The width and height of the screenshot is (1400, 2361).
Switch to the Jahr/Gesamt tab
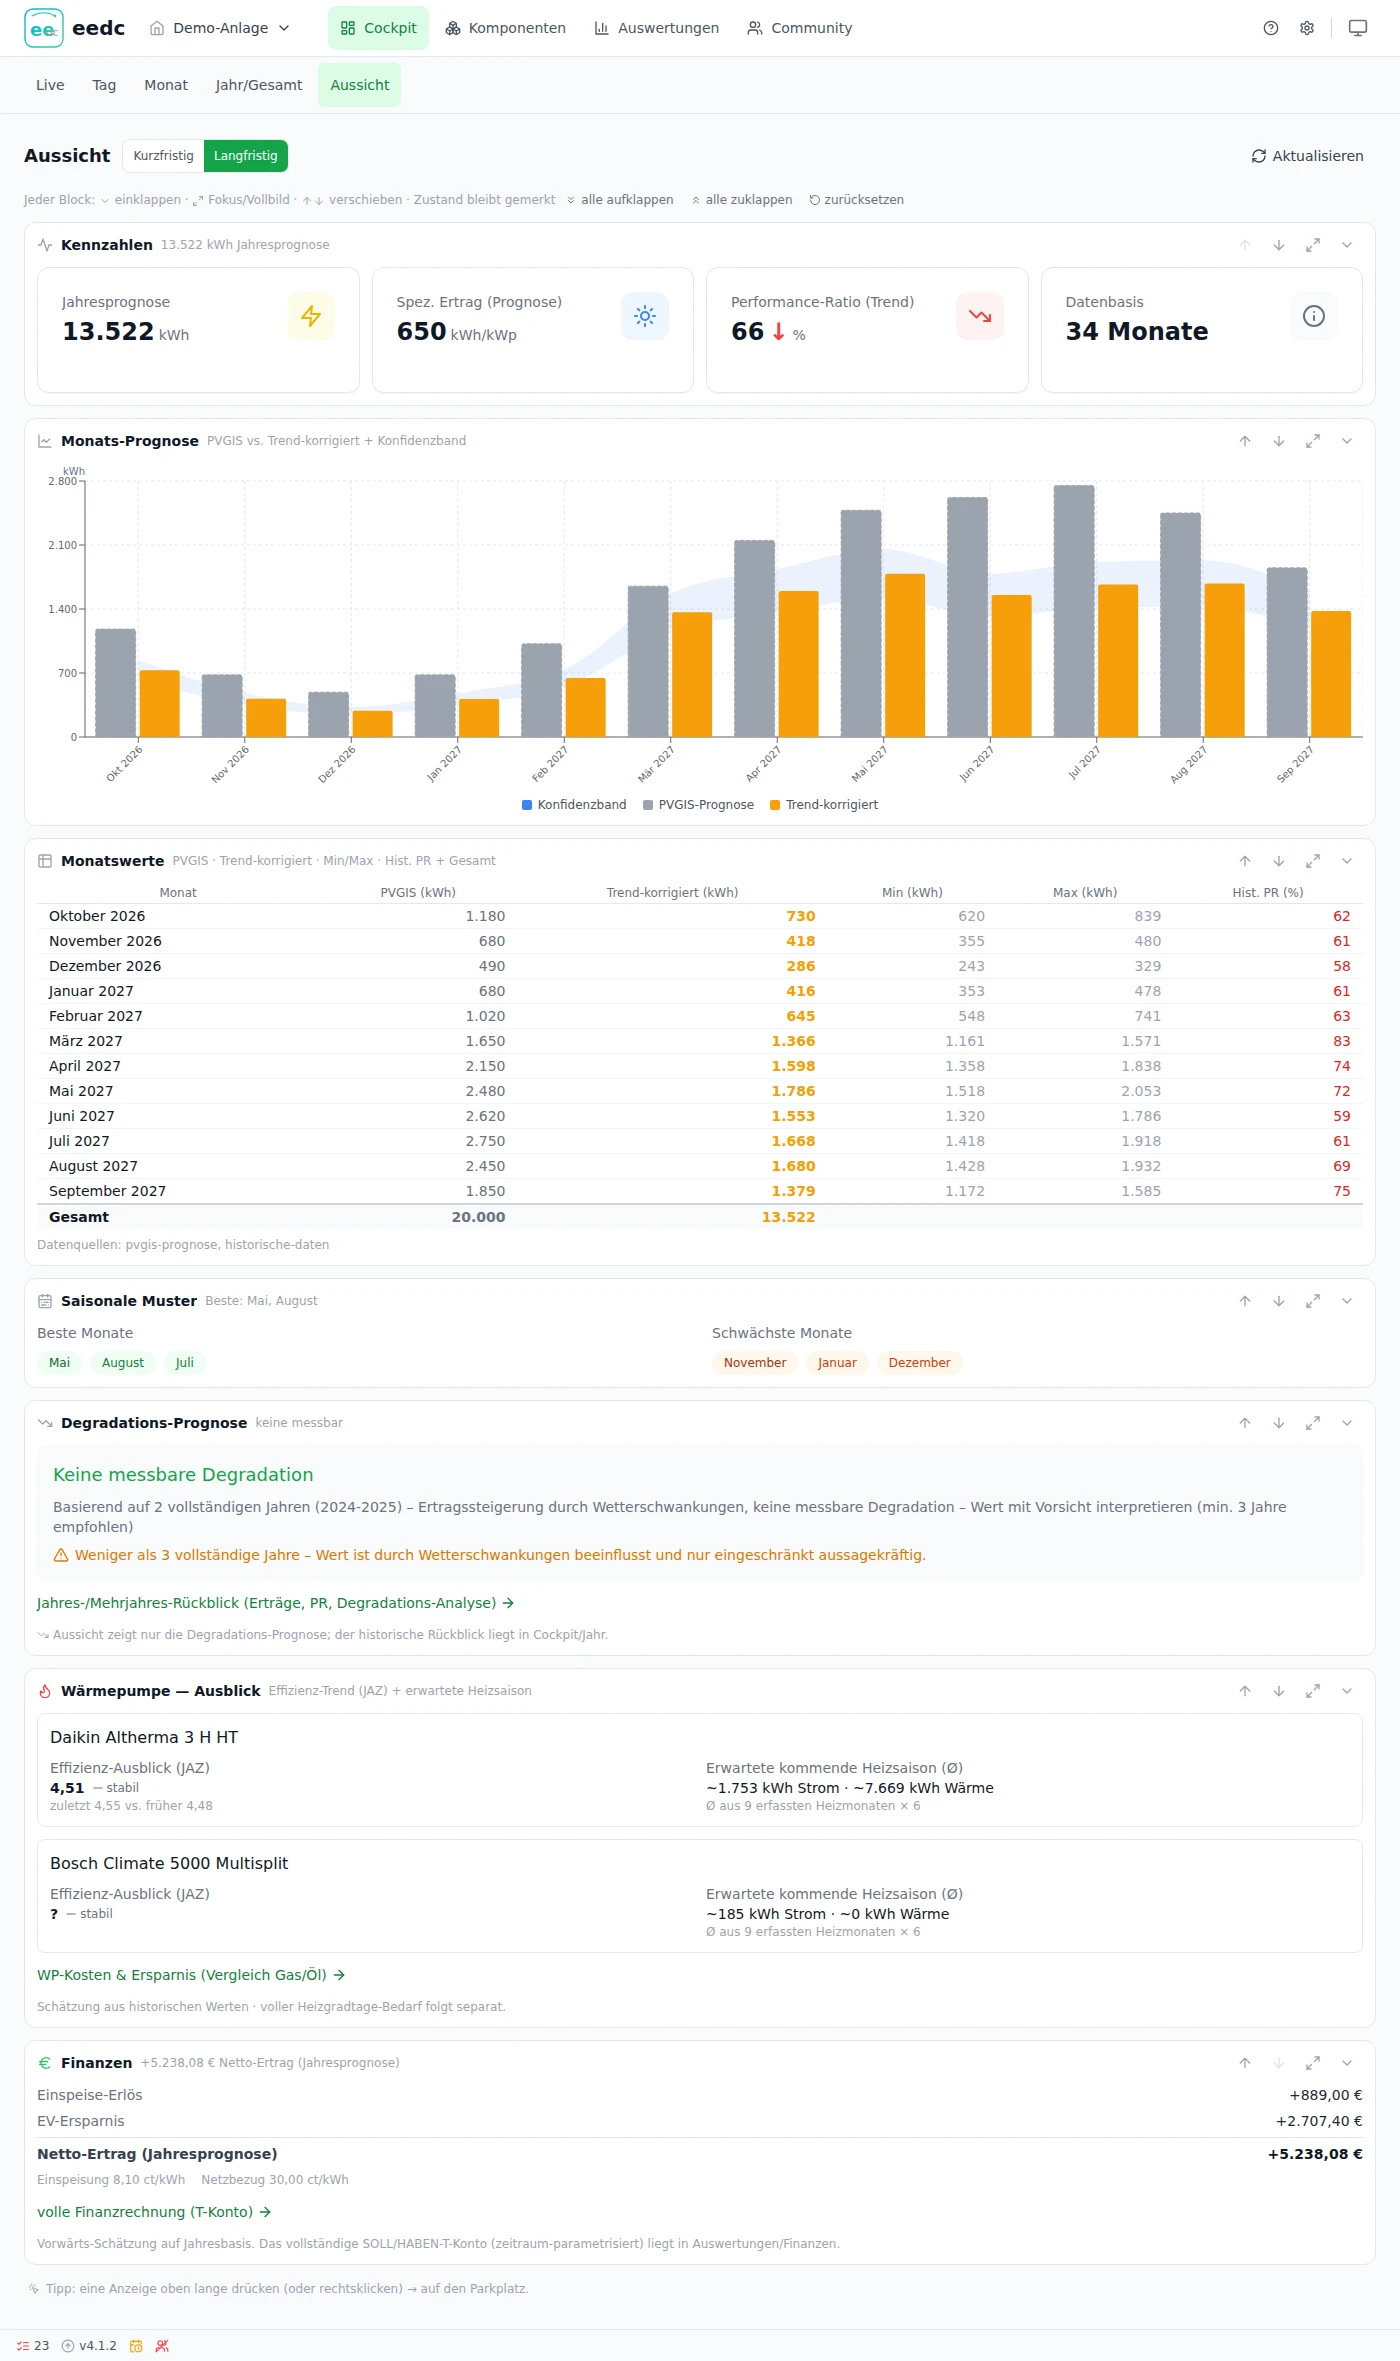tap(259, 85)
